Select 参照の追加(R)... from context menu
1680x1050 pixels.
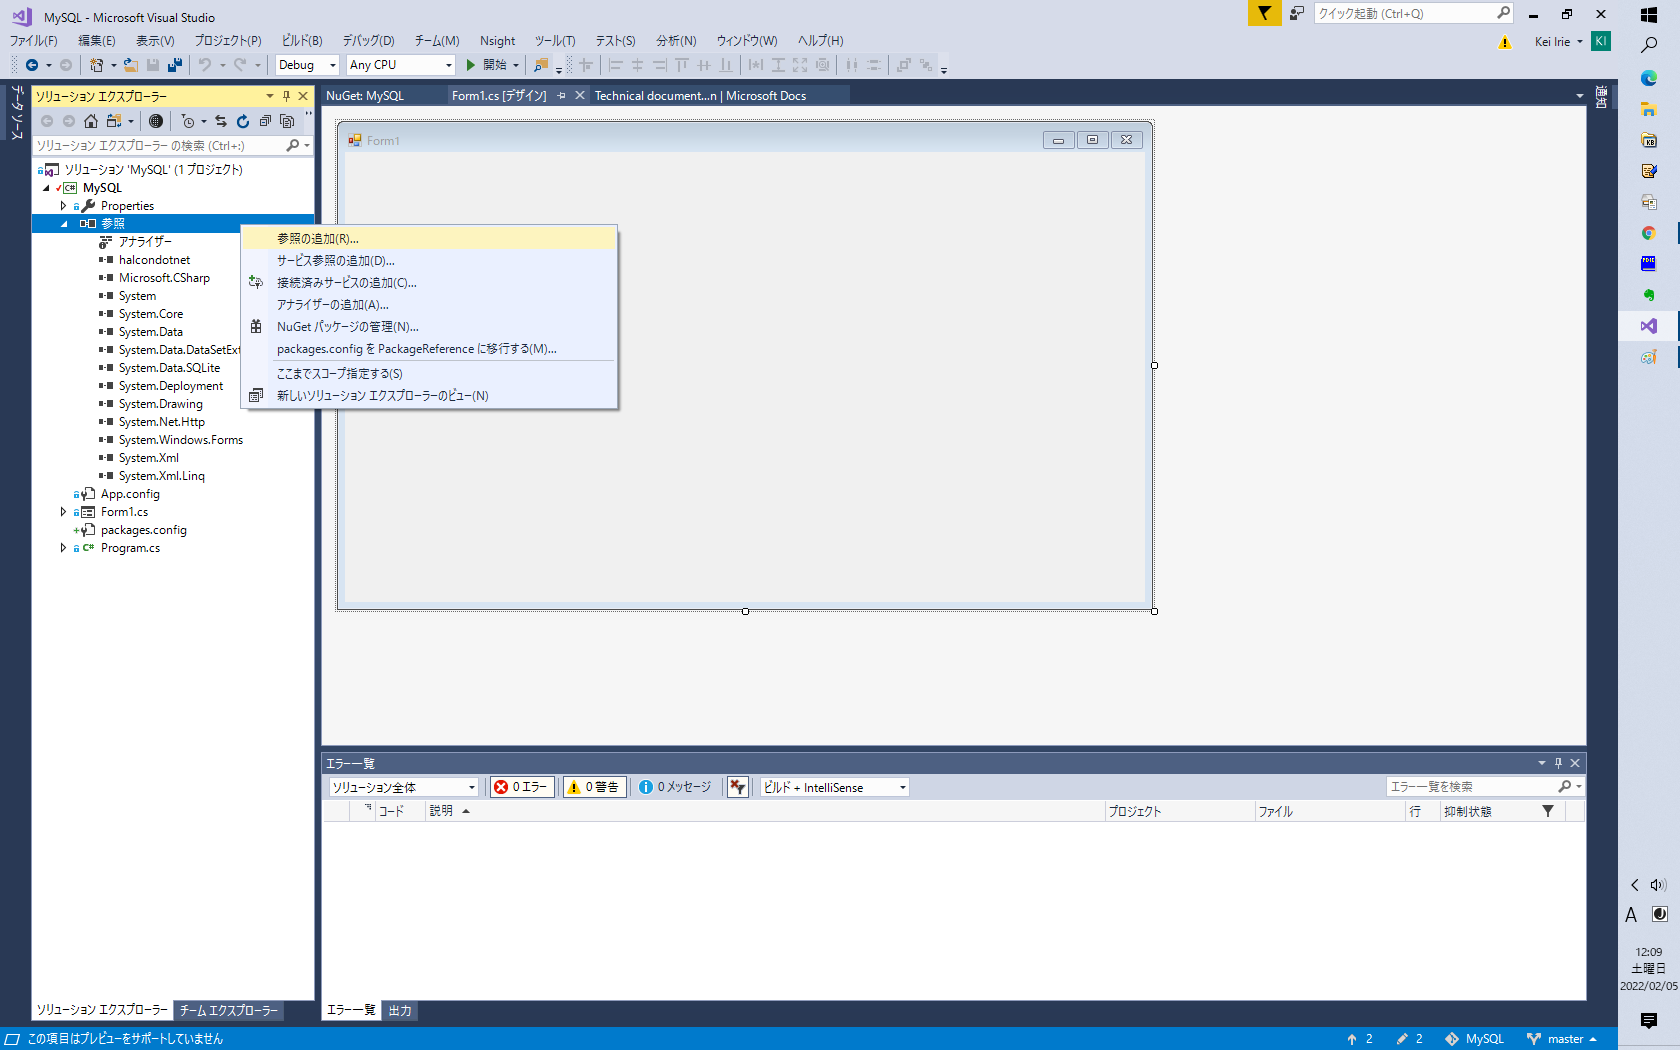click(x=430, y=239)
